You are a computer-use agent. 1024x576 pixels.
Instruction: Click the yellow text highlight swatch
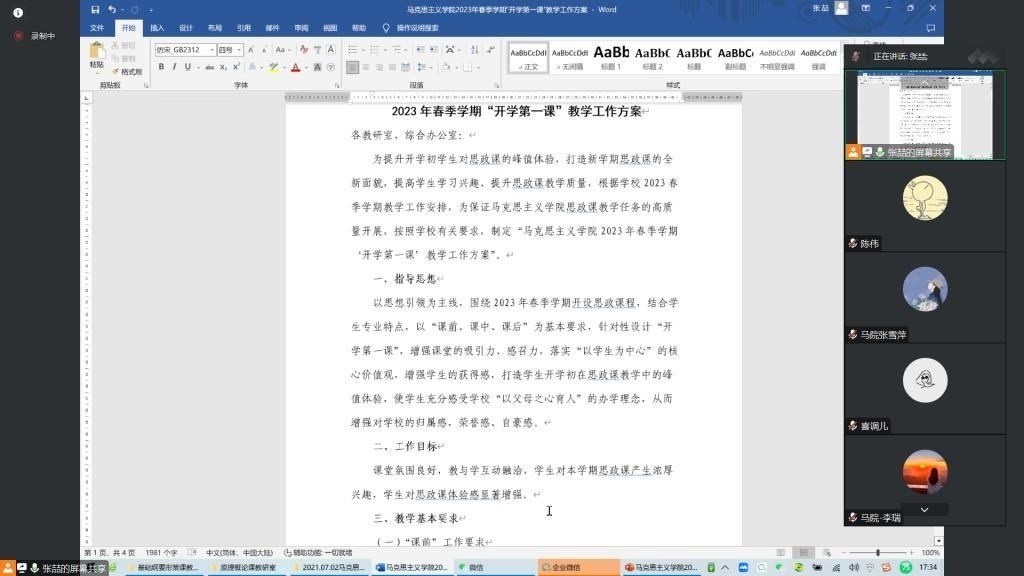tap(274, 67)
